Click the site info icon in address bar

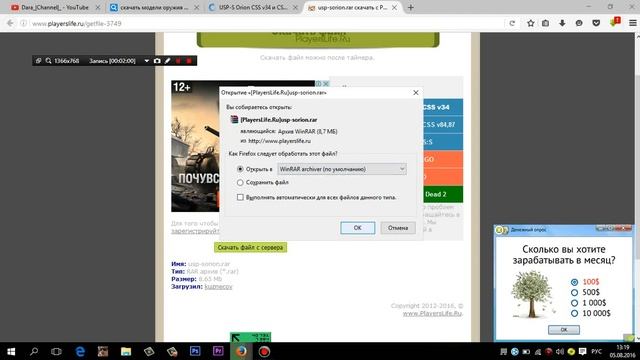tap(24, 23)
